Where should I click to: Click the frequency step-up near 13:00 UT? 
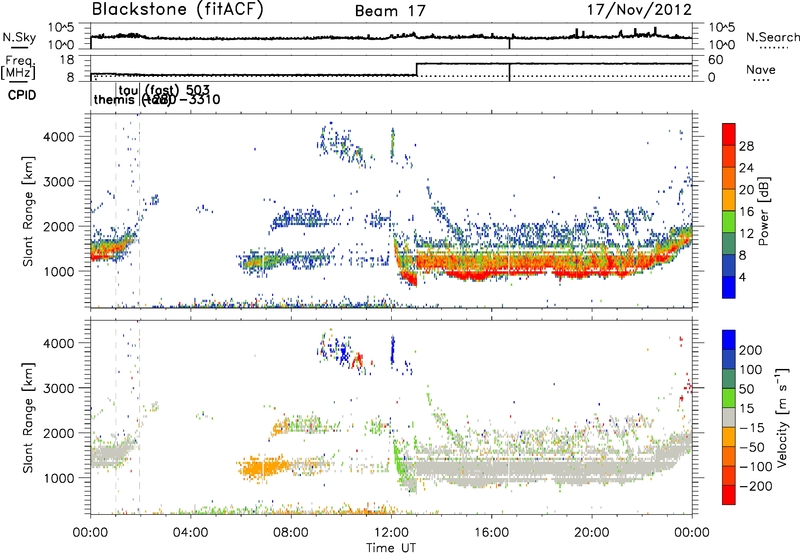click(x=417, y=69)
